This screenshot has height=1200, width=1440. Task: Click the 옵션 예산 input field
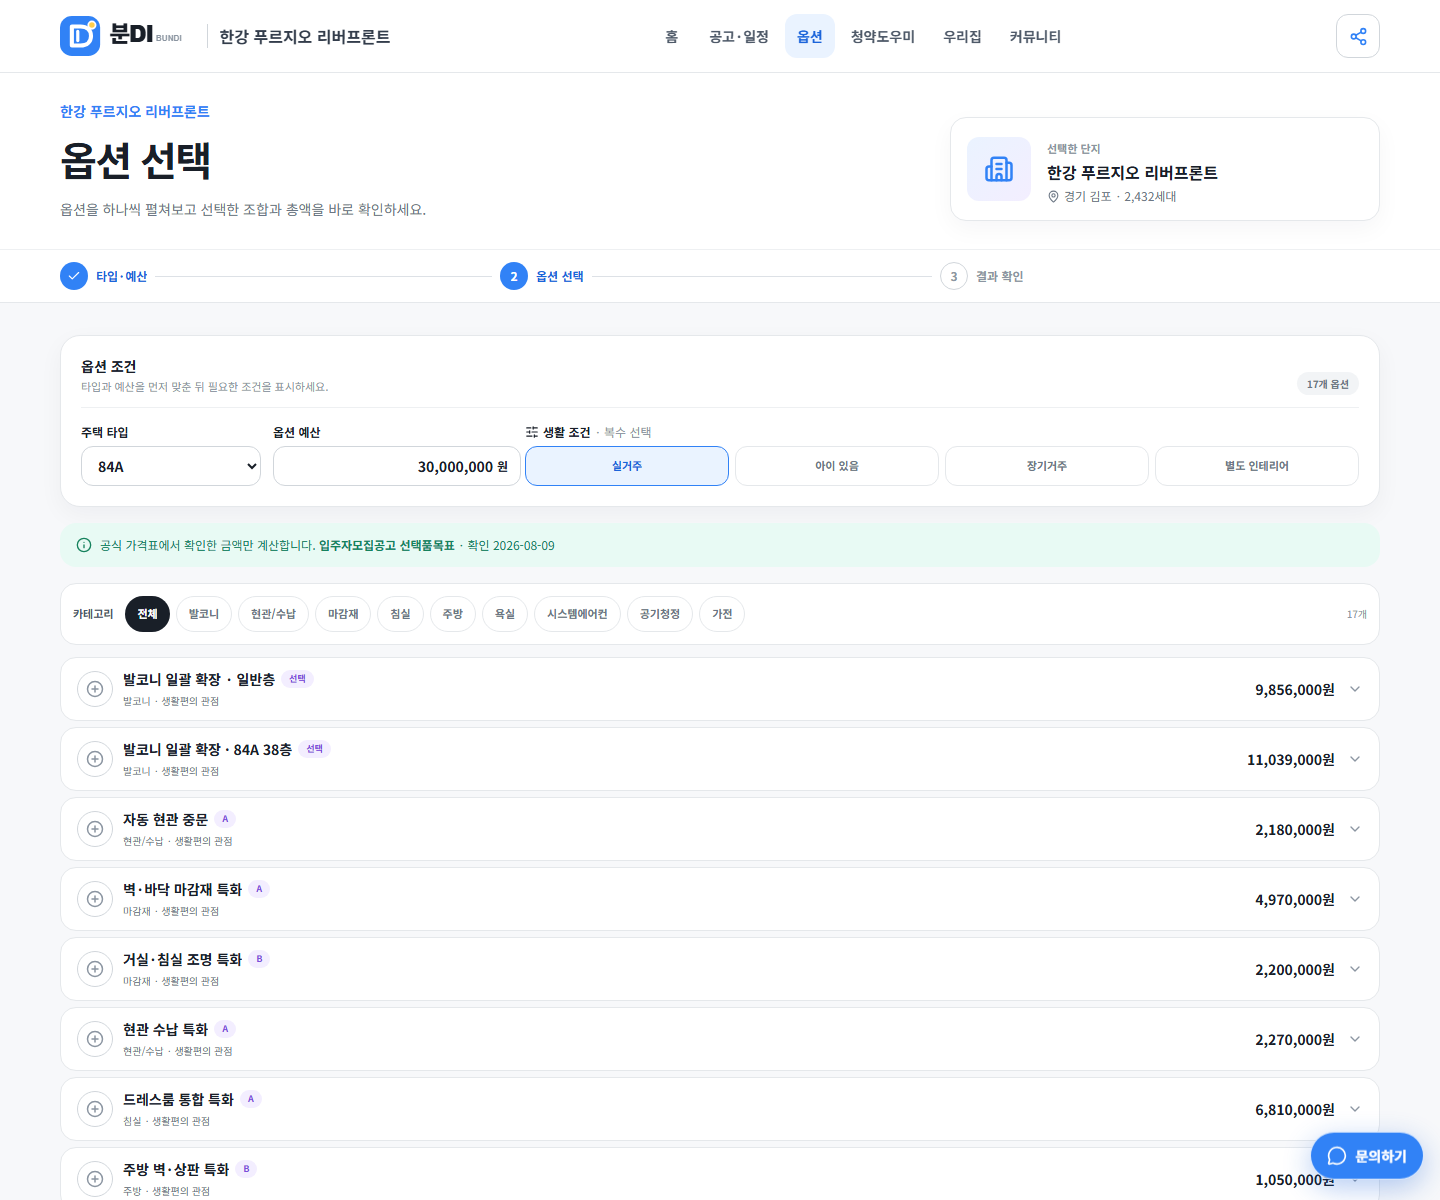[397, 466]
